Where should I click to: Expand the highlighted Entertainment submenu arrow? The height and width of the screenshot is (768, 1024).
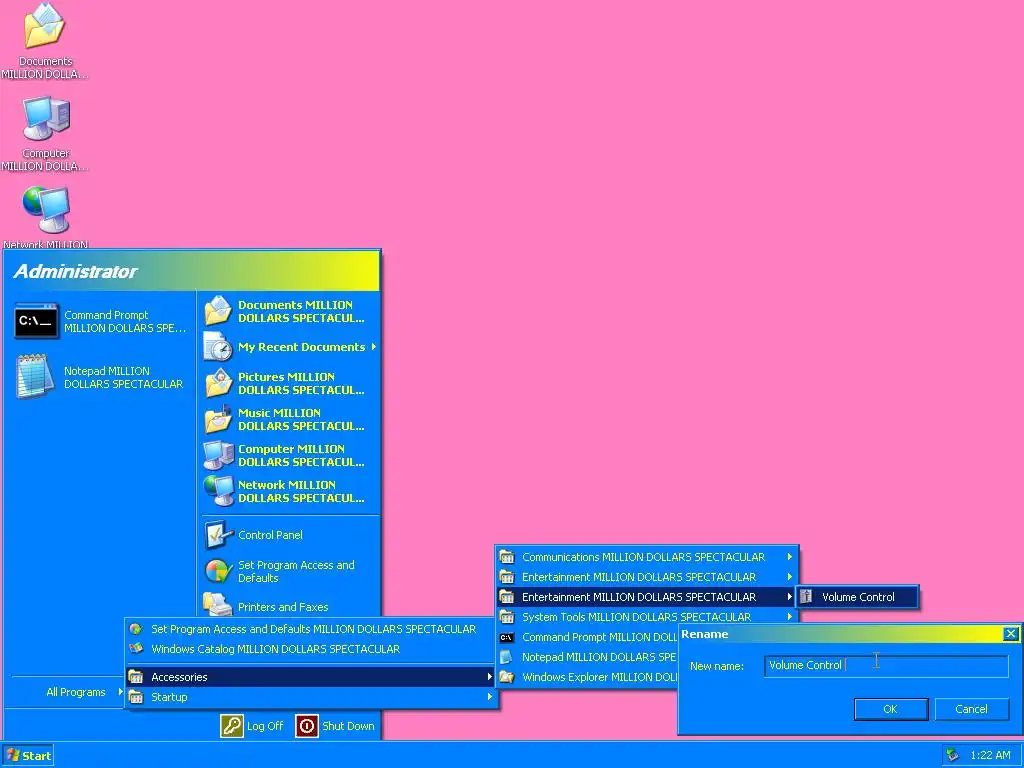tap(790, 596)
